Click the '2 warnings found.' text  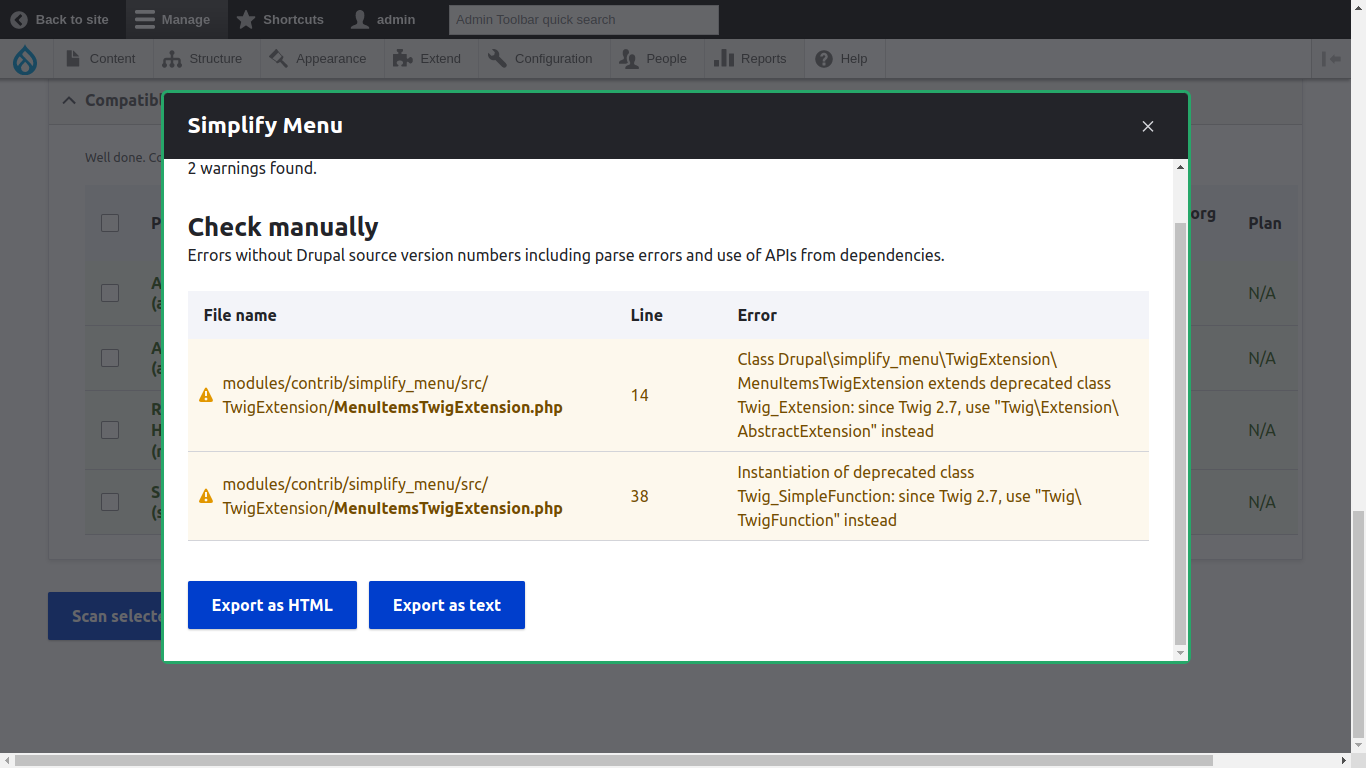click(x=252, y=168)
